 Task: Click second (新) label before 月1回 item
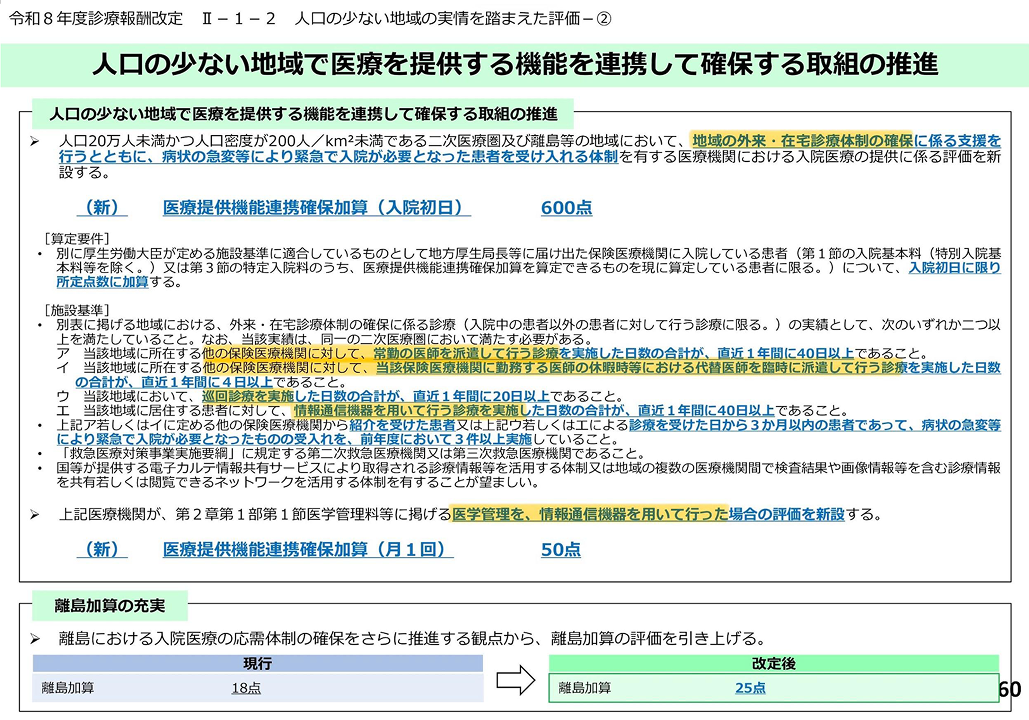point(102,549)
